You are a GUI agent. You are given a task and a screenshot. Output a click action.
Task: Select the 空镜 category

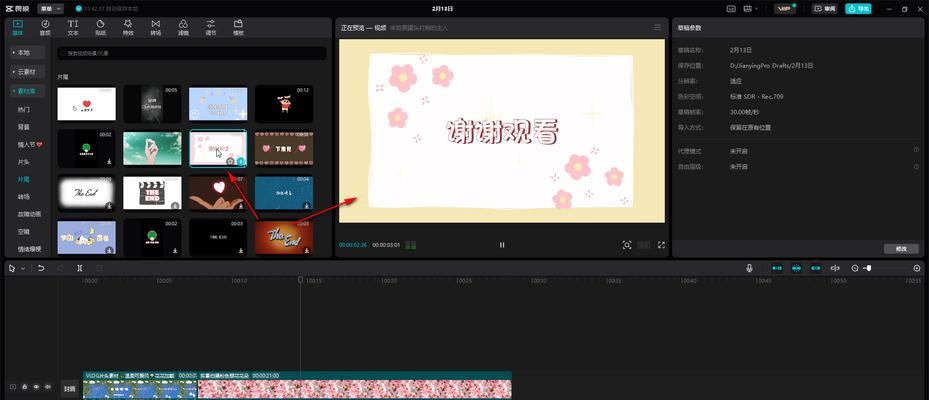(x=24, y=232)
